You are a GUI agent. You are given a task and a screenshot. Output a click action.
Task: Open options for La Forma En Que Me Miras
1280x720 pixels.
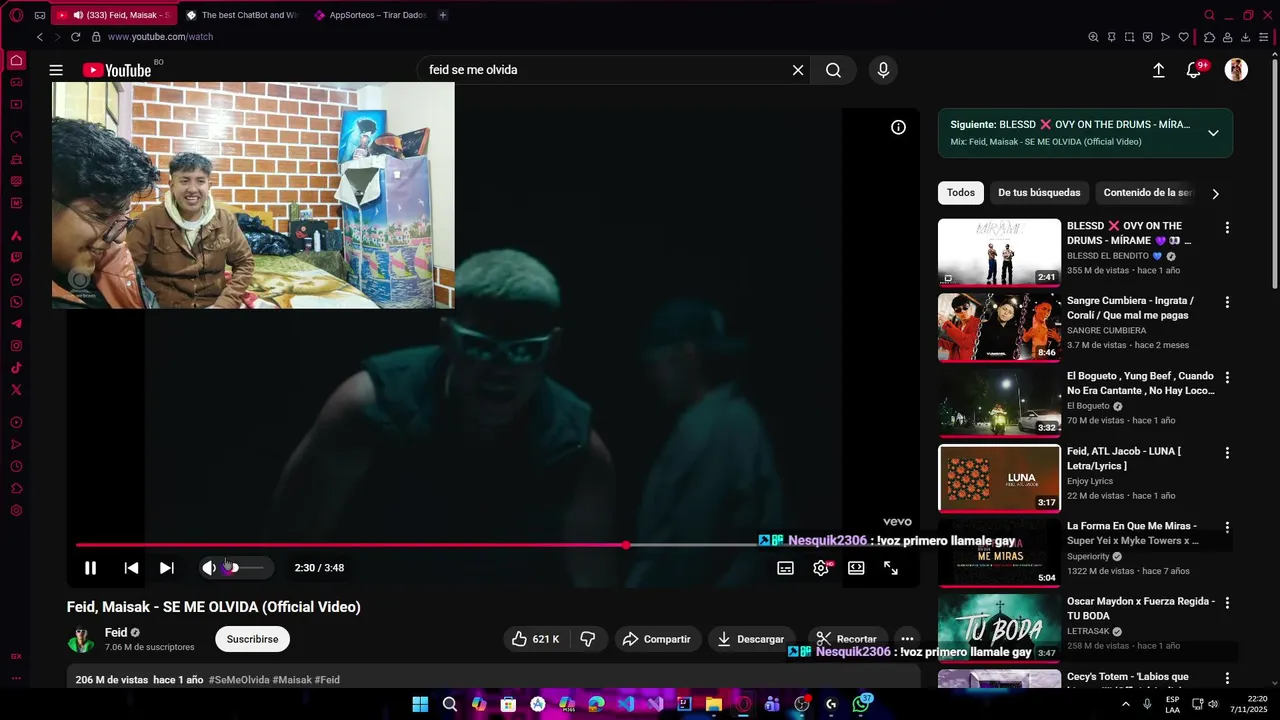pos(1227,527)
